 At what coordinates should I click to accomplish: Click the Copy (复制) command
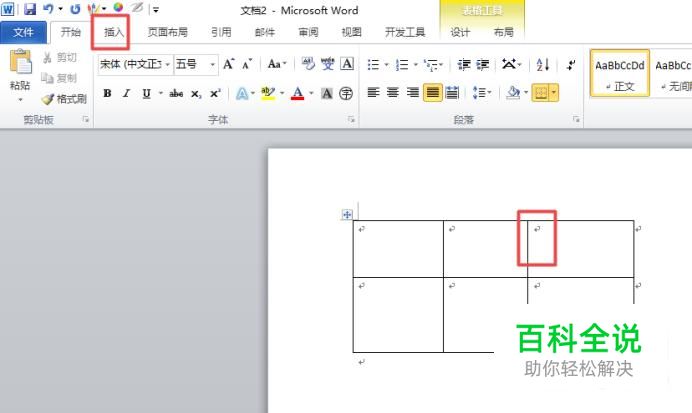[x=60, y=78]
